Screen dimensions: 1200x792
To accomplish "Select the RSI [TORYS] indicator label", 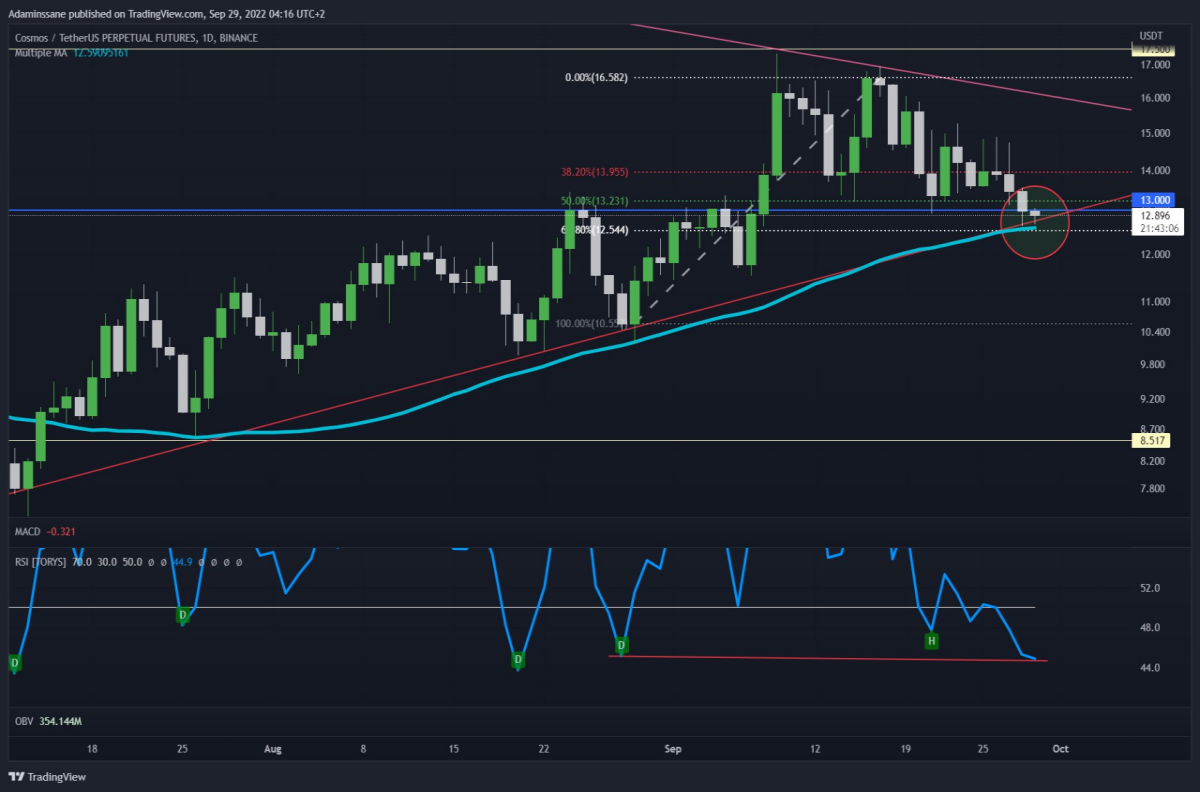I will (x=40, y=563).
